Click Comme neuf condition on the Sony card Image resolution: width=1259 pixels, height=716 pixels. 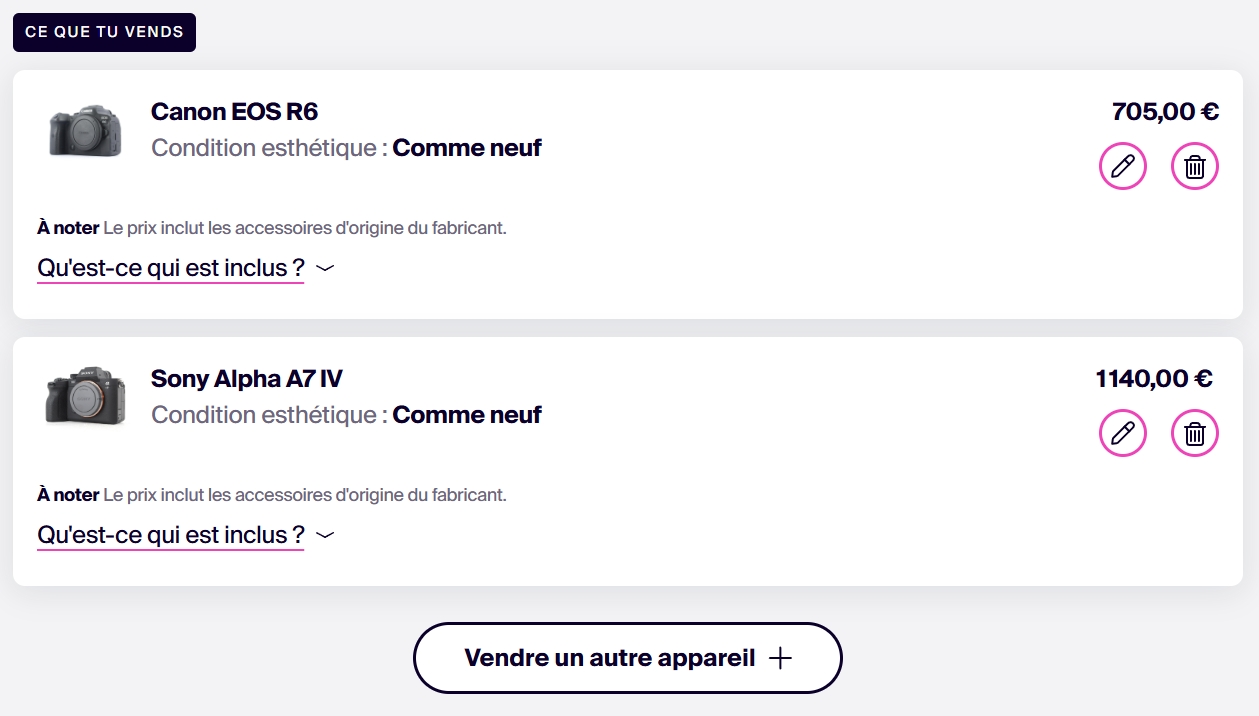pyautogui.click(x=467, y=415)
